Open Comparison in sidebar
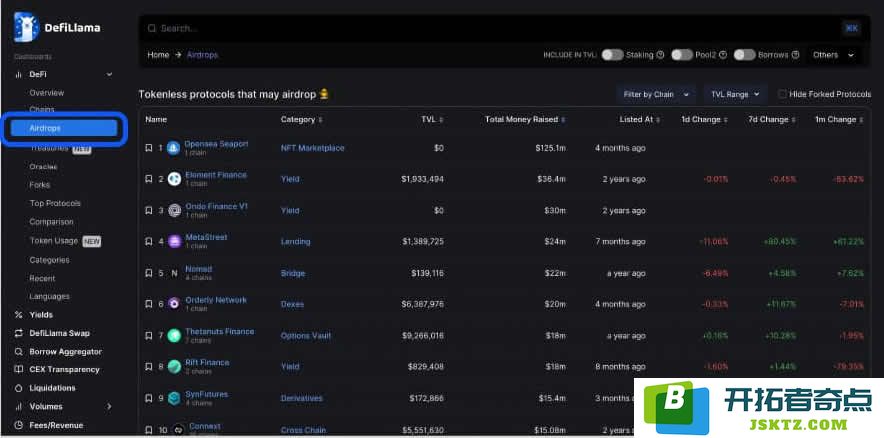 51,222
